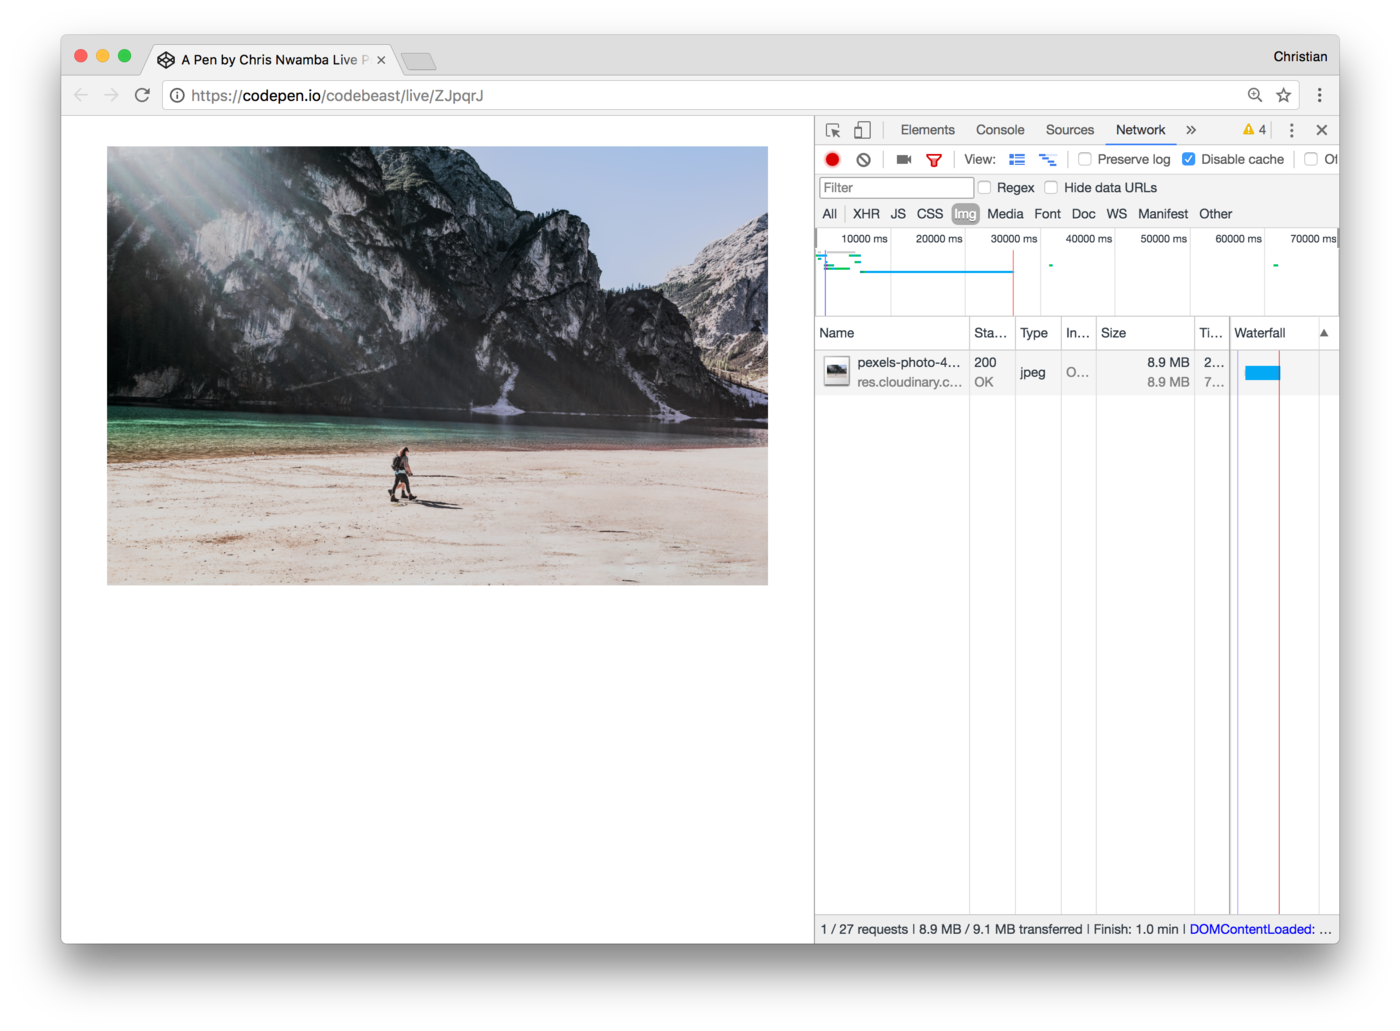Screen dimensions: 1400x1031
Task: Select the Network tab
Action: [x=1140, y=130]
